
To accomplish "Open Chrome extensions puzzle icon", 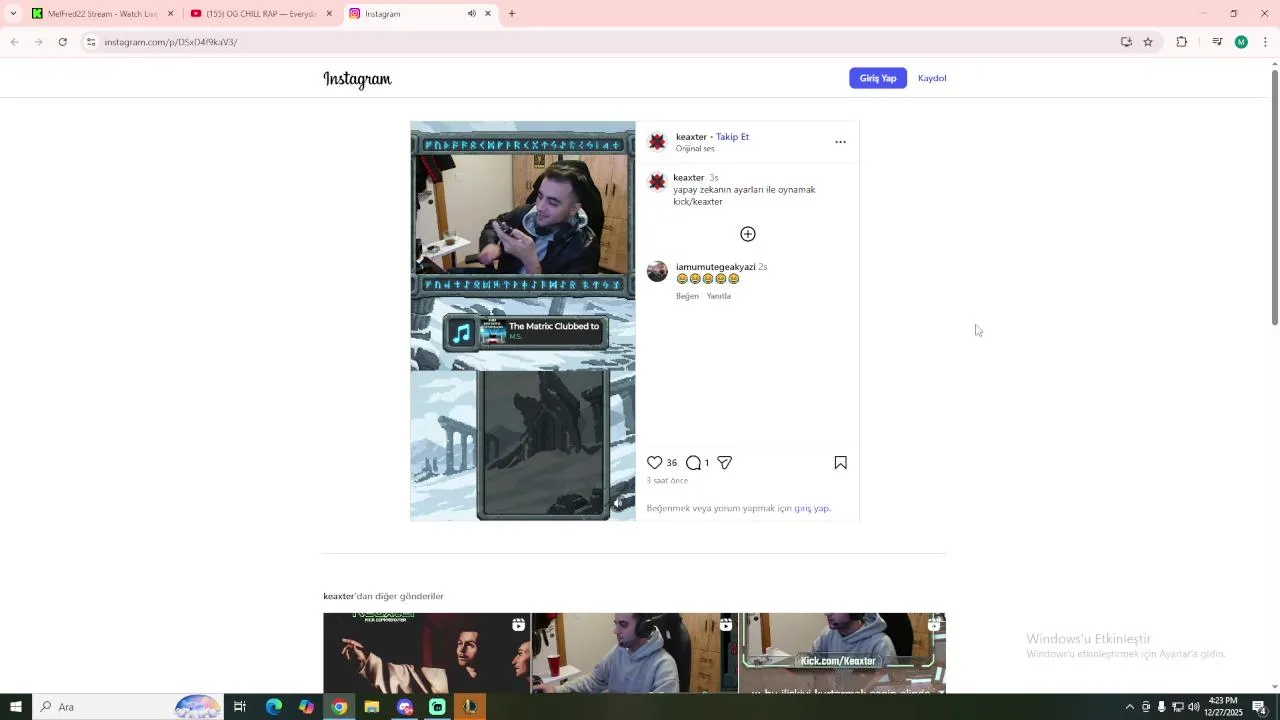I will [x=1182, y=42].
